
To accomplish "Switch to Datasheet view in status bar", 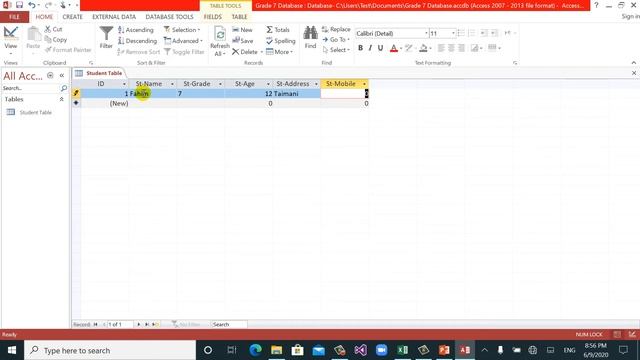I will [x=617, y=335].
